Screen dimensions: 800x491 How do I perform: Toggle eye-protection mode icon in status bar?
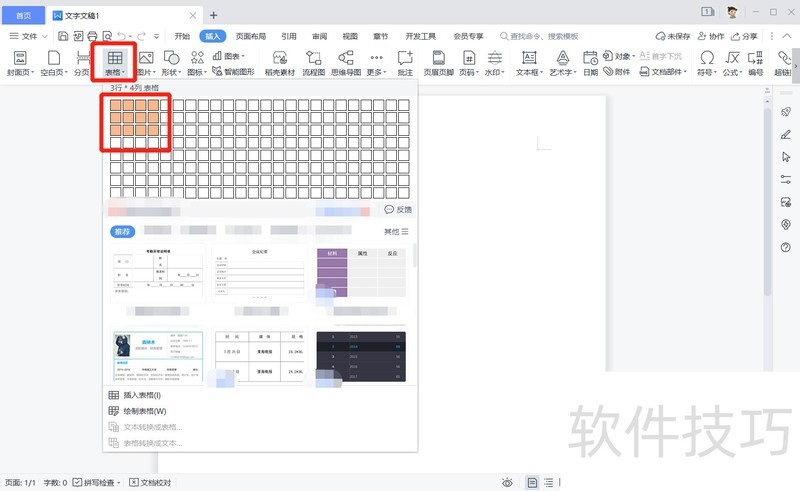(508, 482)
